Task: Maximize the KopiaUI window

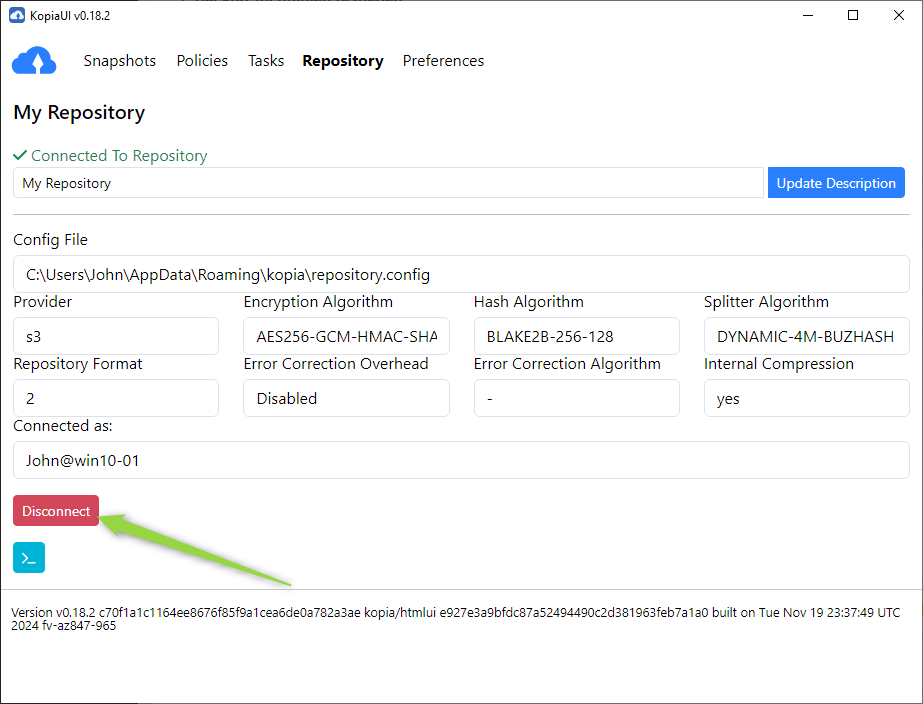Action: coord(853,15)
